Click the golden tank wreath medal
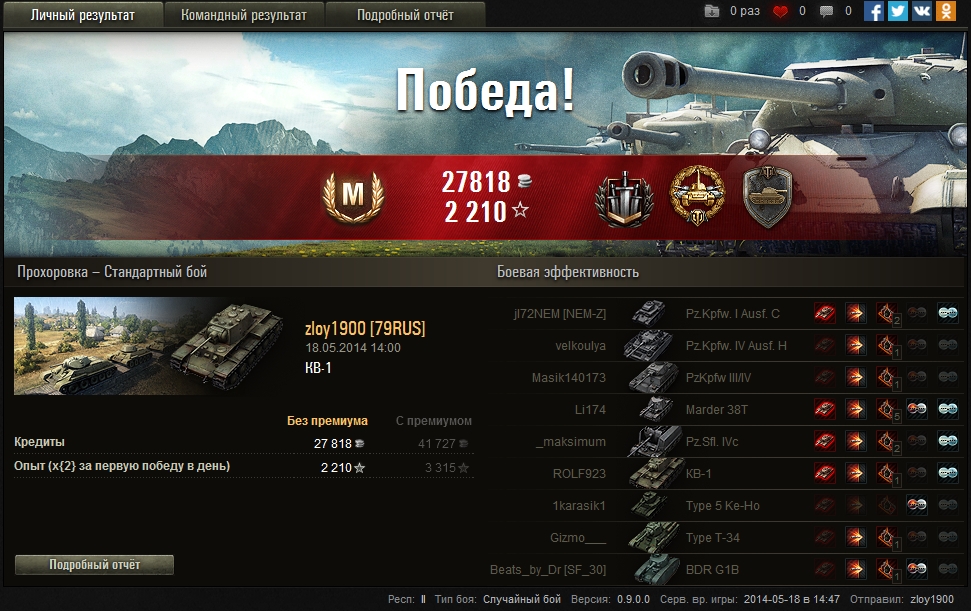The image size is (971, 611). coord(698,196)
